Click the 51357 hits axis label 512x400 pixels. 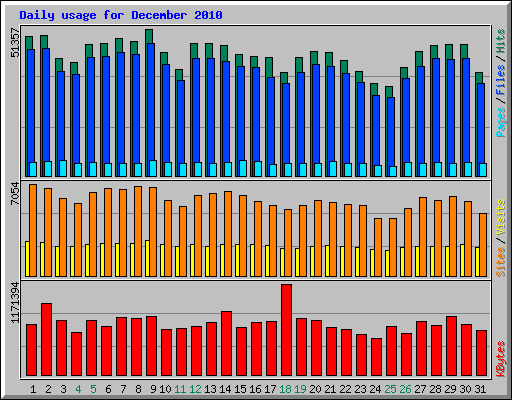15,43
